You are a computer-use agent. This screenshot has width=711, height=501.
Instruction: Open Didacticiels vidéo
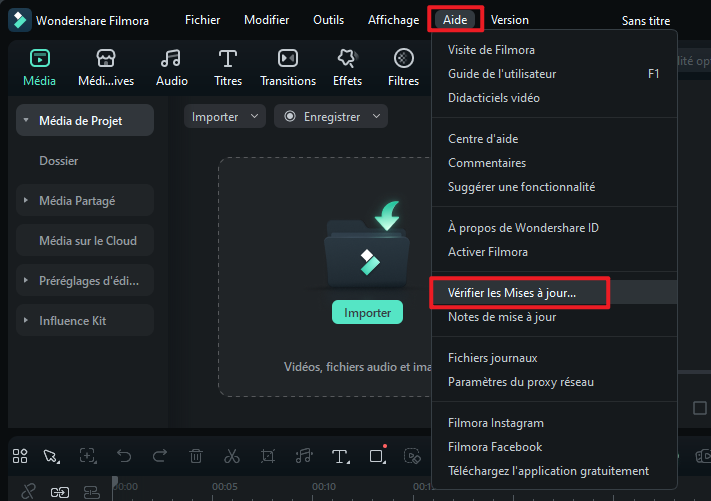click(554, 98)
